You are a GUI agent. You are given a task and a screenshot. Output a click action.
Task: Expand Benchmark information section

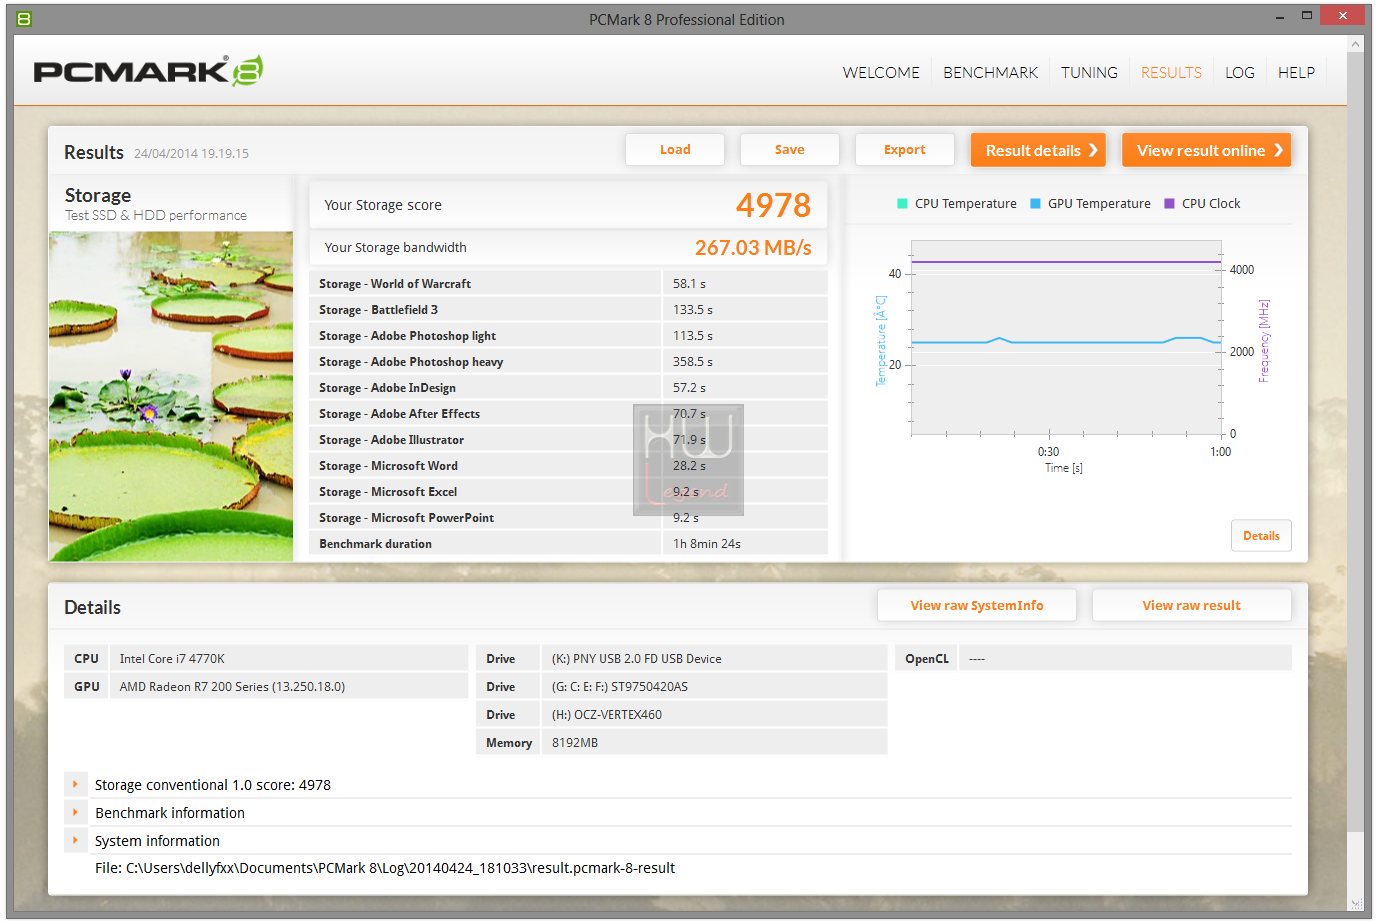pyautogui.click(x=76, y=813)
